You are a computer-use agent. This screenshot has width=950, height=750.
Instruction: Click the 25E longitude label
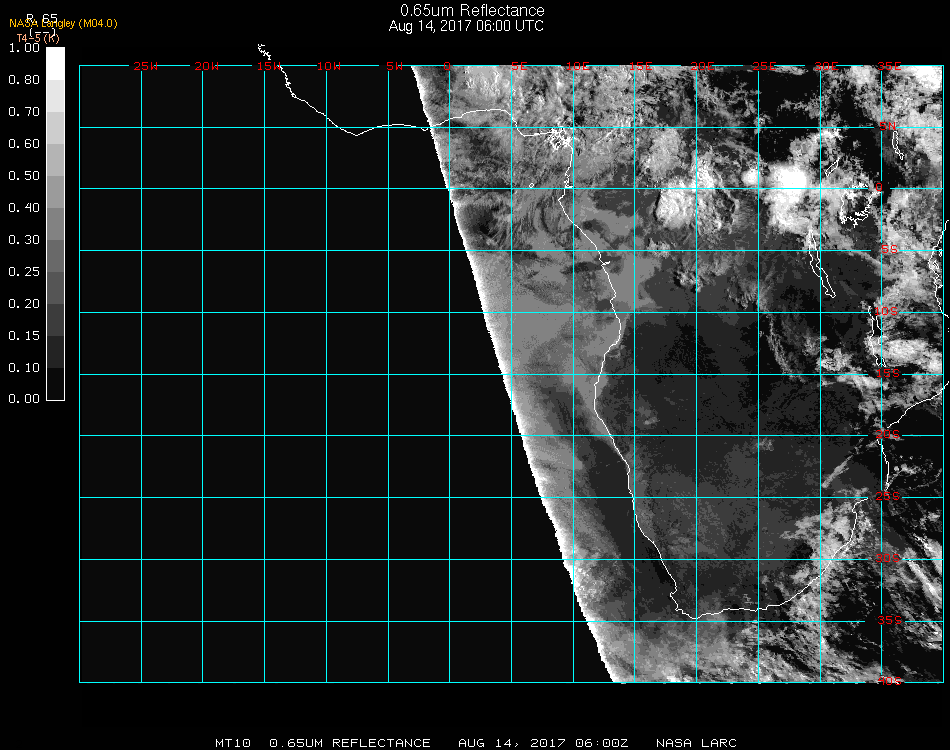[764, 66]
